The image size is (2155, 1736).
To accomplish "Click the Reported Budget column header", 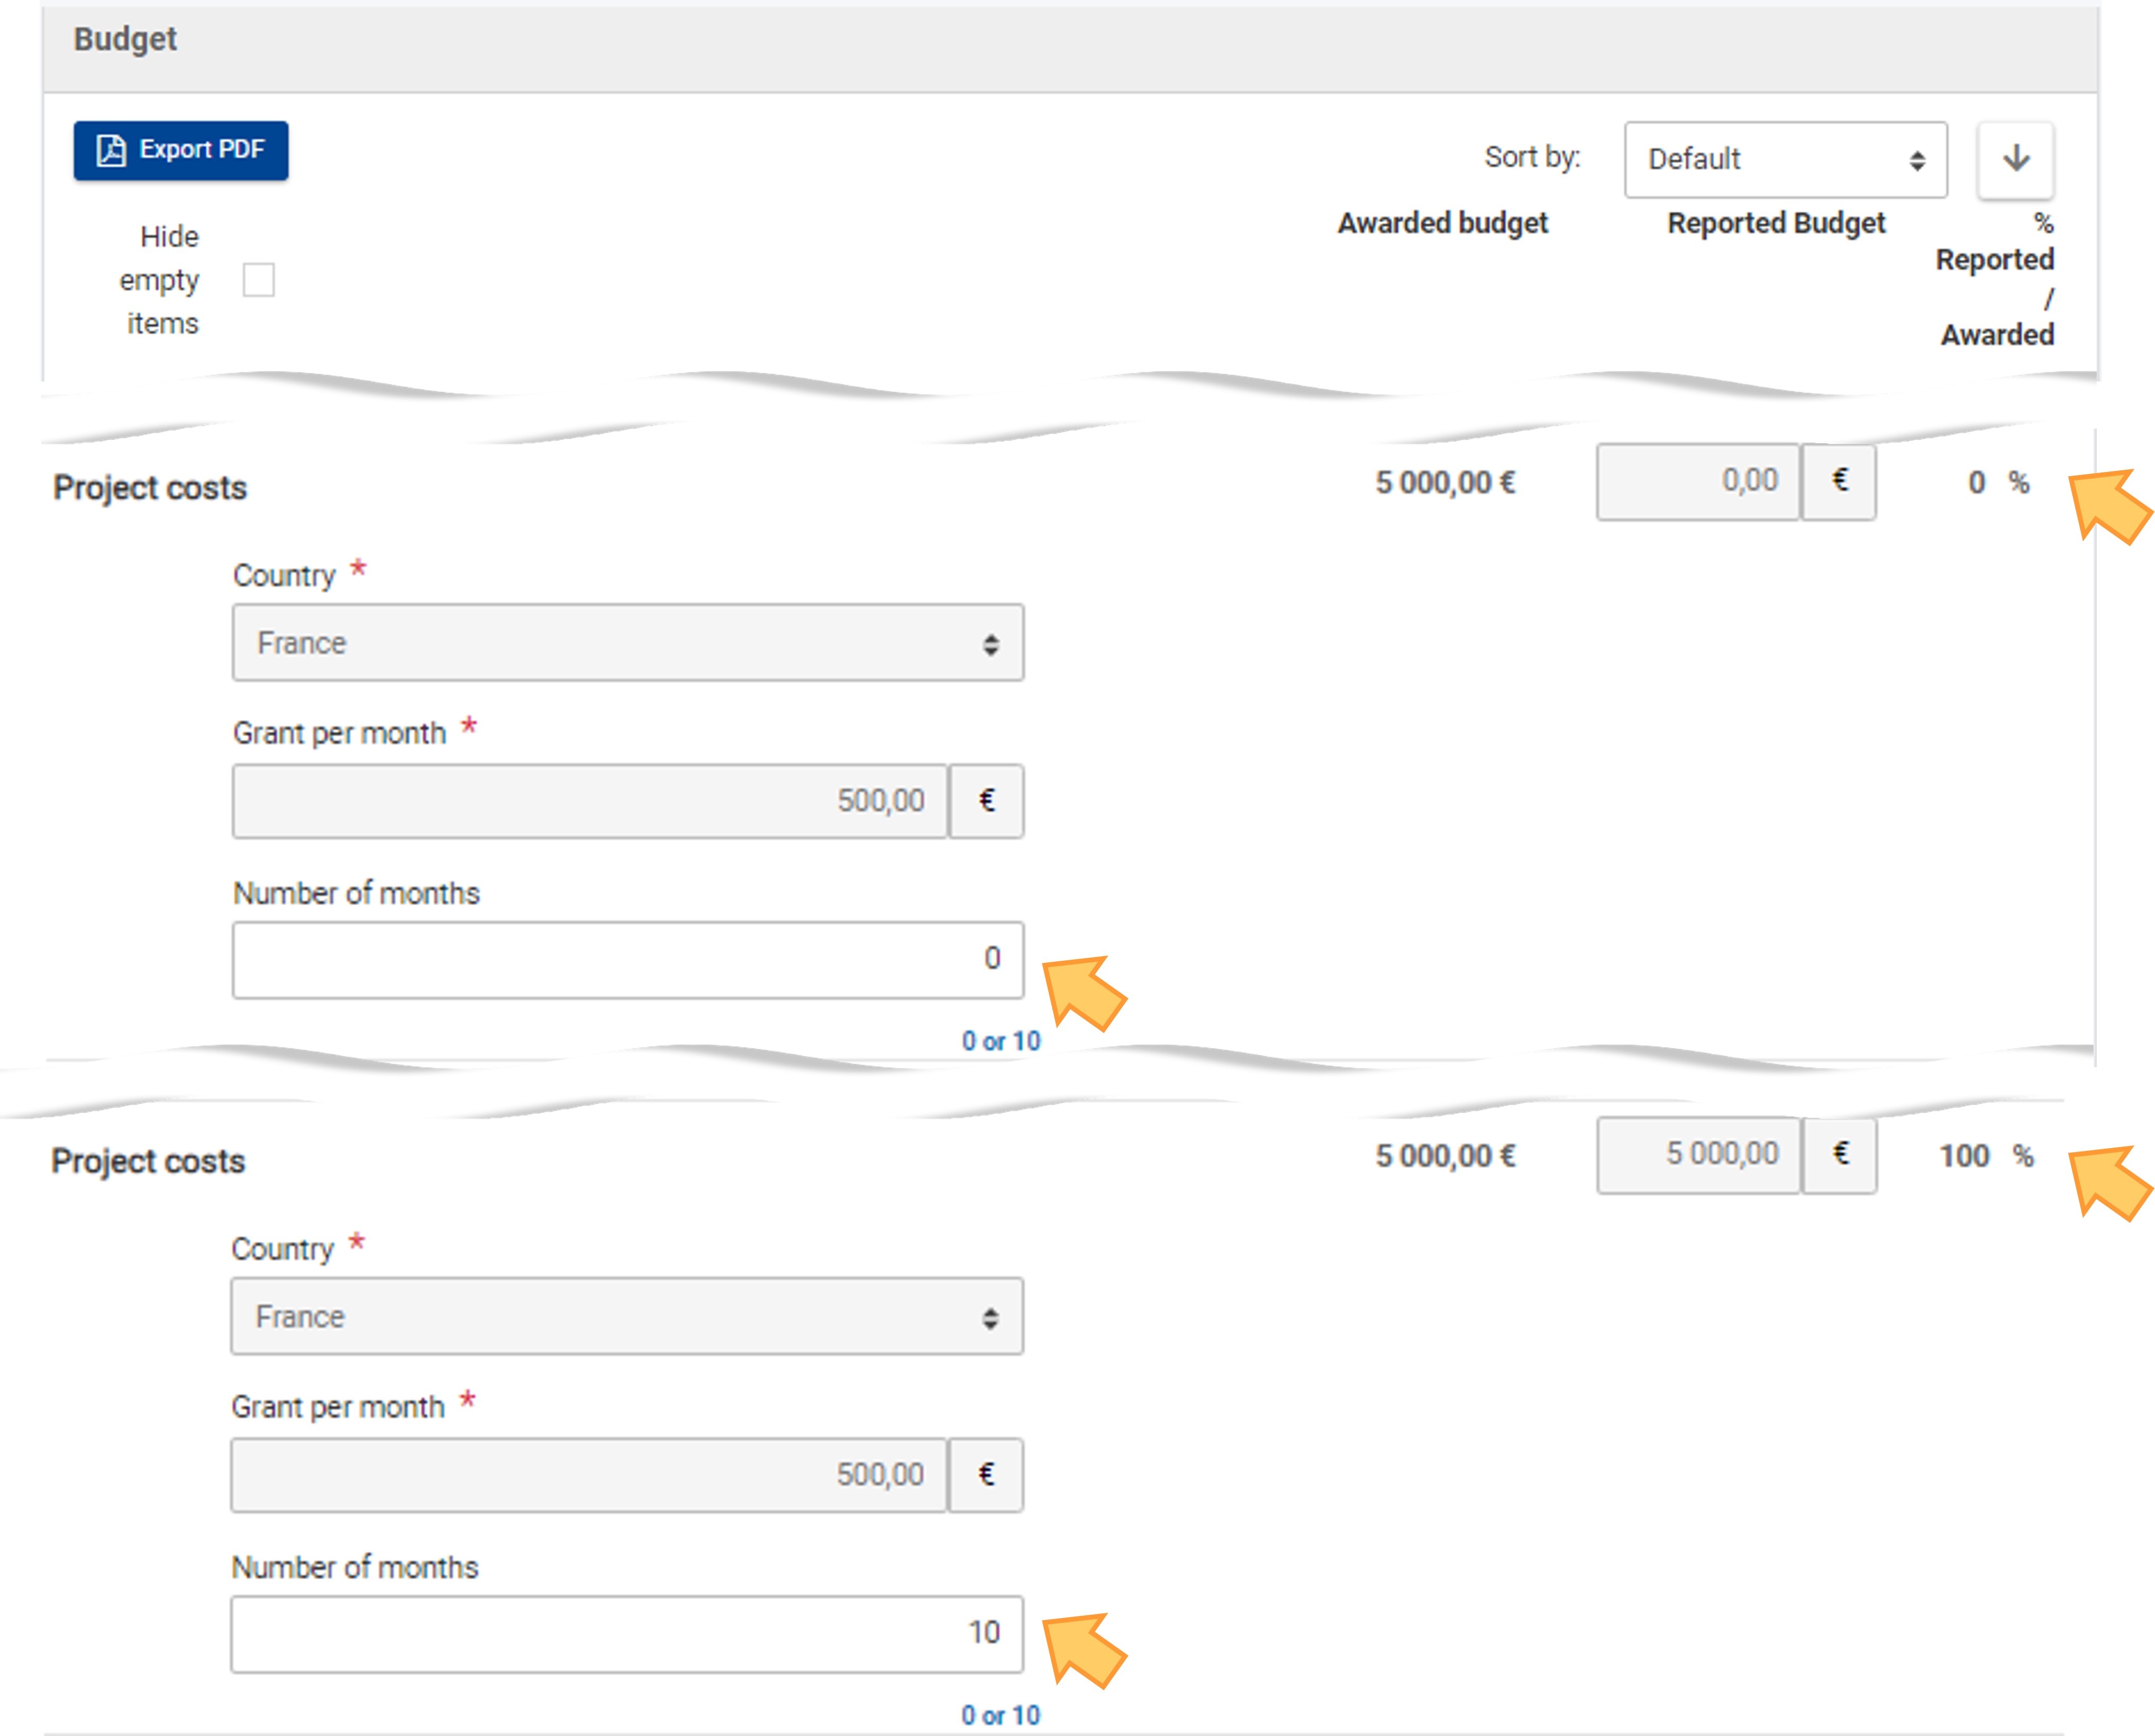I will 1776,223.
